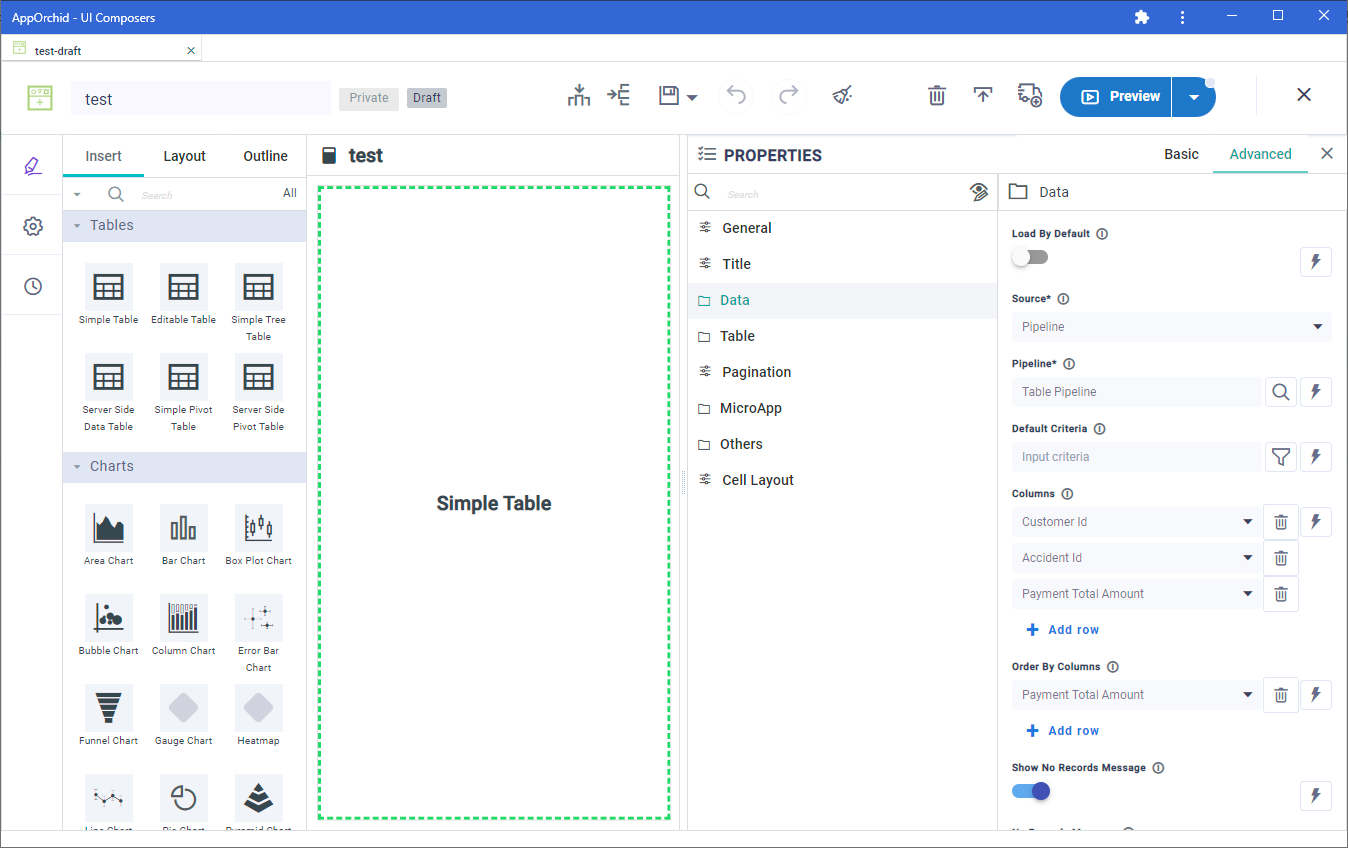
Task: Click the filter icon beside Default Criteria
Action: tap(1280, 457)
